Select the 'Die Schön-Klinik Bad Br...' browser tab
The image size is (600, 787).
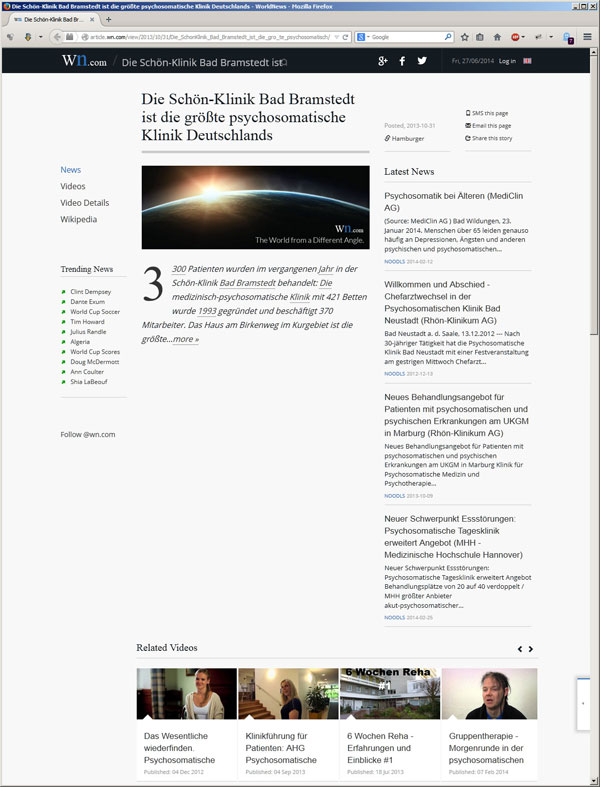54,20
